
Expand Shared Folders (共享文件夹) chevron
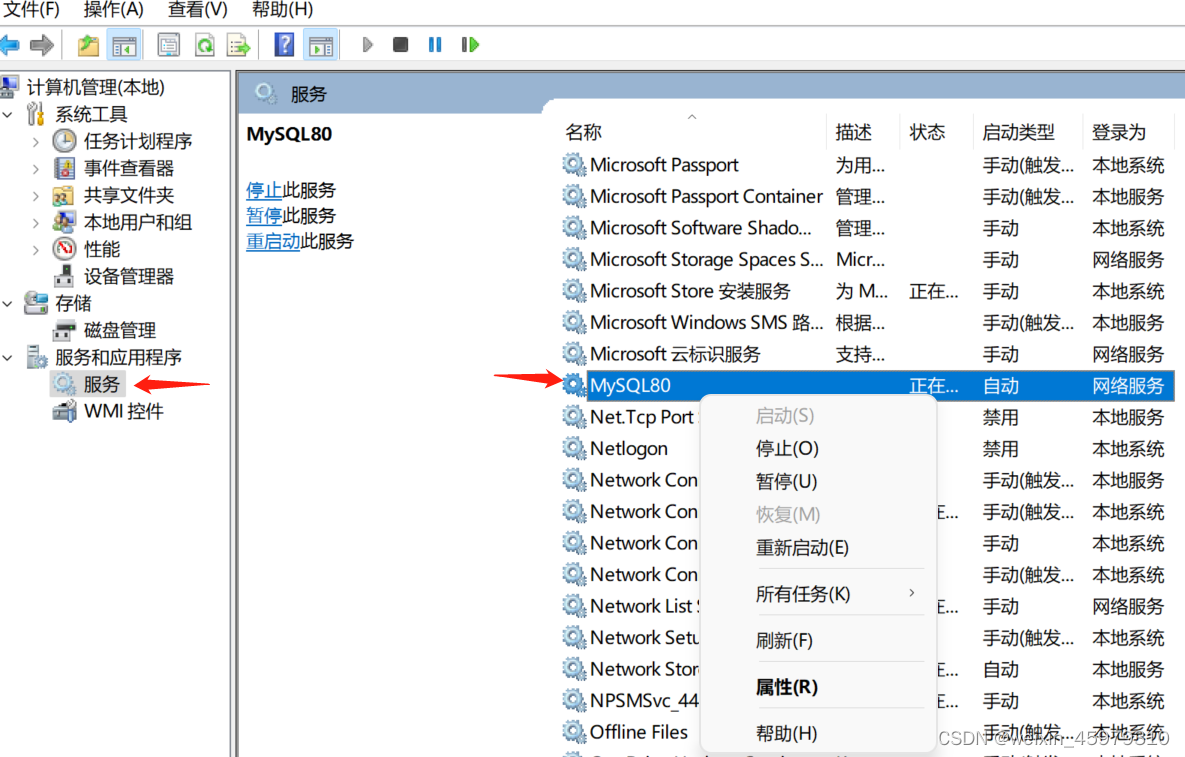point(36,196)
